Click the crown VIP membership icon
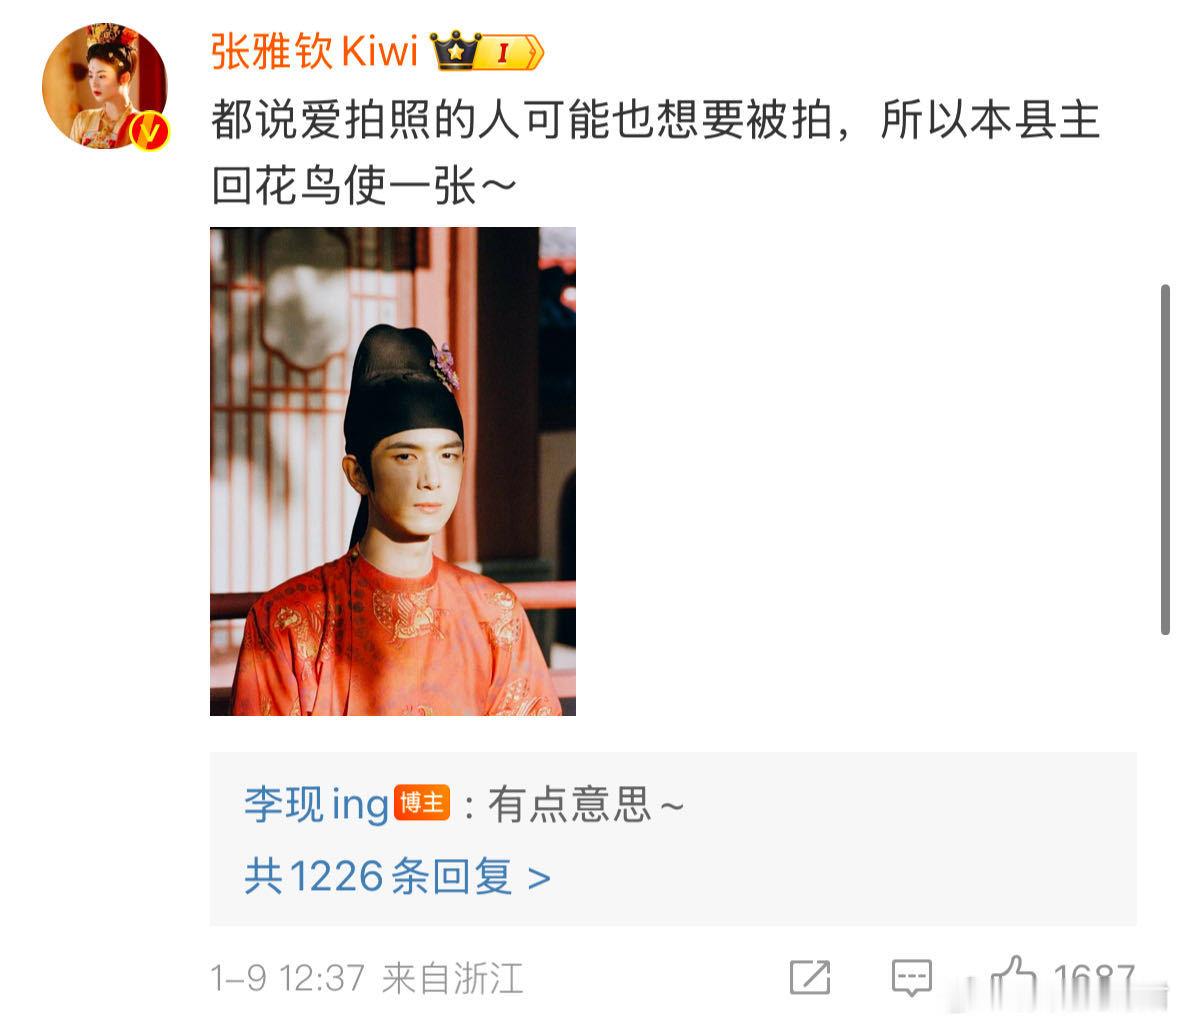The width and height of the screenshot is (1179, 1024). (x=456, y=50)
